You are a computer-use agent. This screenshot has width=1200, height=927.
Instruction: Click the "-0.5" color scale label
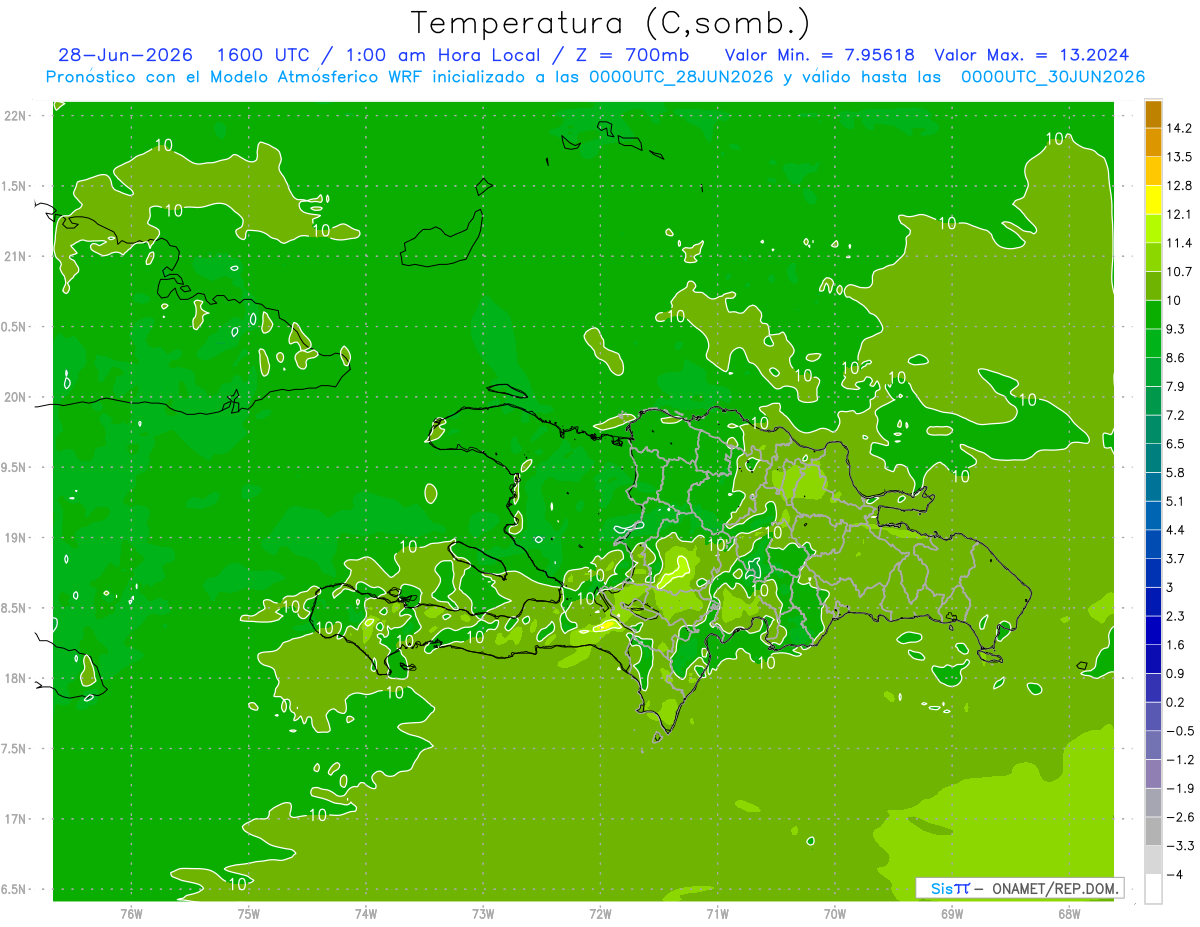pyautogui.click(x=1179, y=731)
